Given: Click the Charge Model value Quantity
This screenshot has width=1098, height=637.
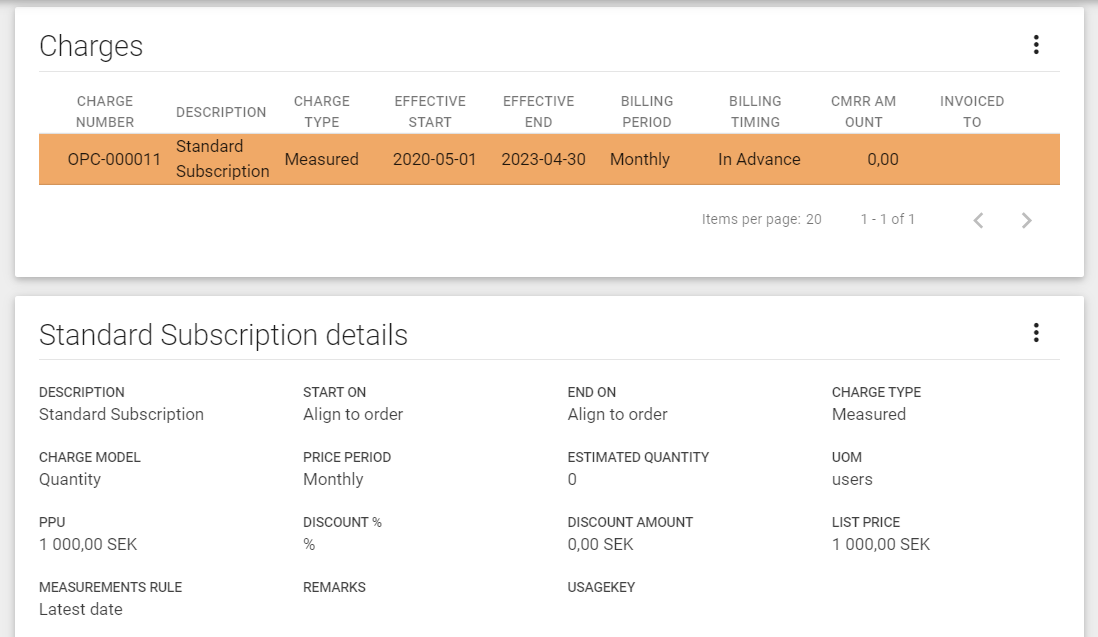Looking at the screenshot, I should [x=70, y=480].
